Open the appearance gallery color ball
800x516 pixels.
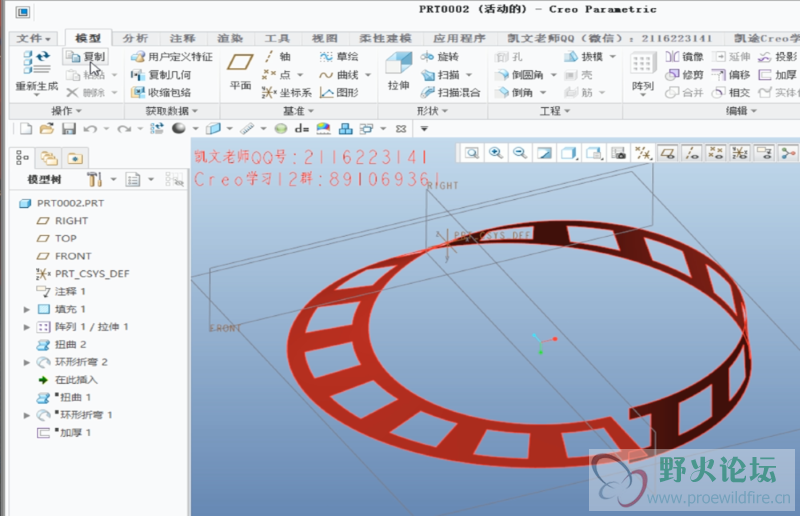point(179,129)
